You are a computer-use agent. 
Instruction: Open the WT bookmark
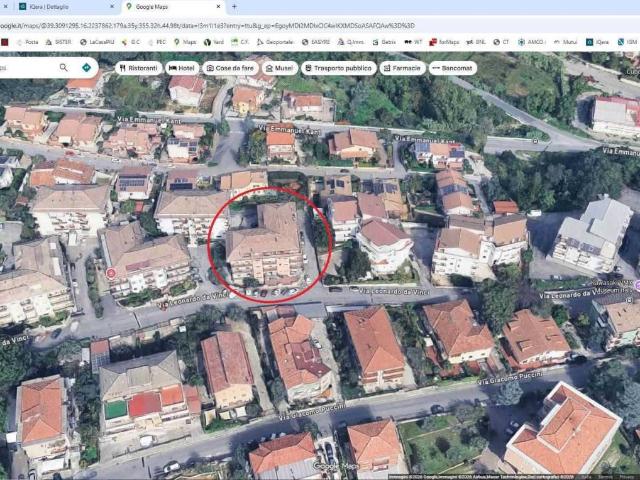tap(413, 42)
